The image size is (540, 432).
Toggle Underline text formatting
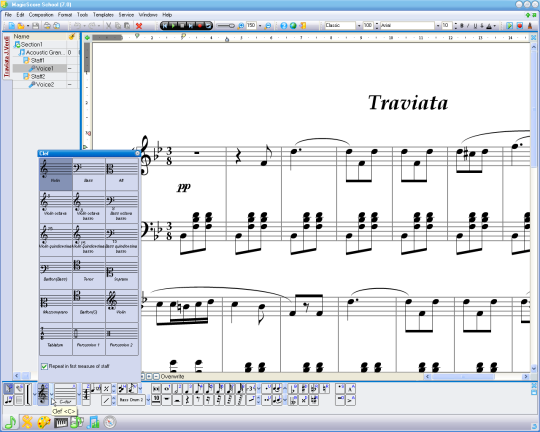(x=475, y=26)
